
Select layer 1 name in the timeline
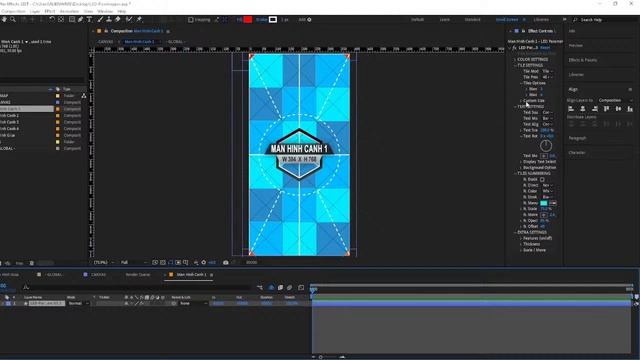47,304
